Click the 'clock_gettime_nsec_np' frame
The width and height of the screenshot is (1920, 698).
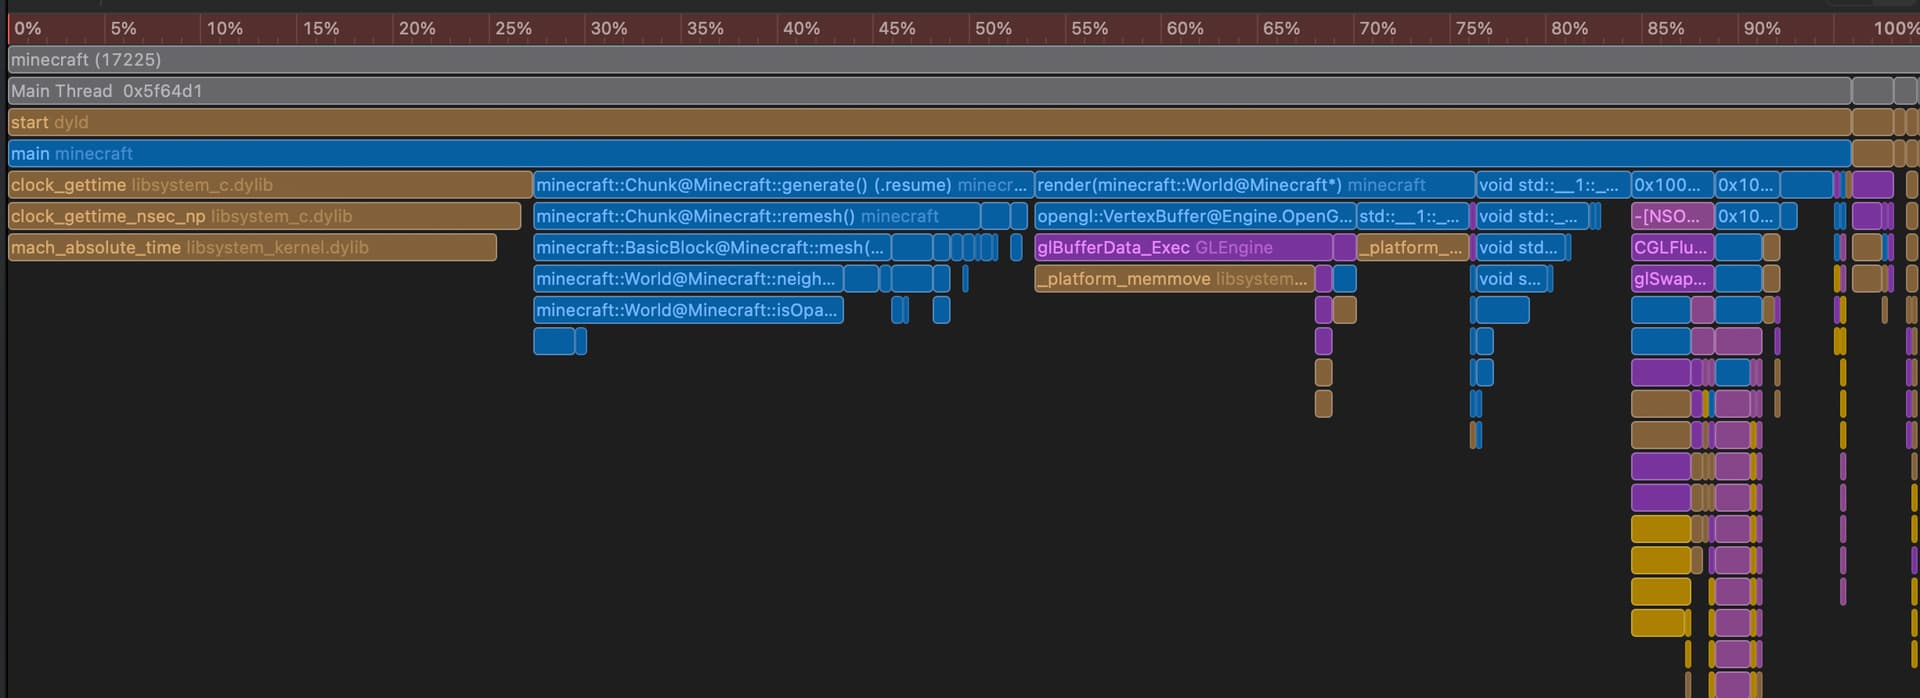[264, 216]
